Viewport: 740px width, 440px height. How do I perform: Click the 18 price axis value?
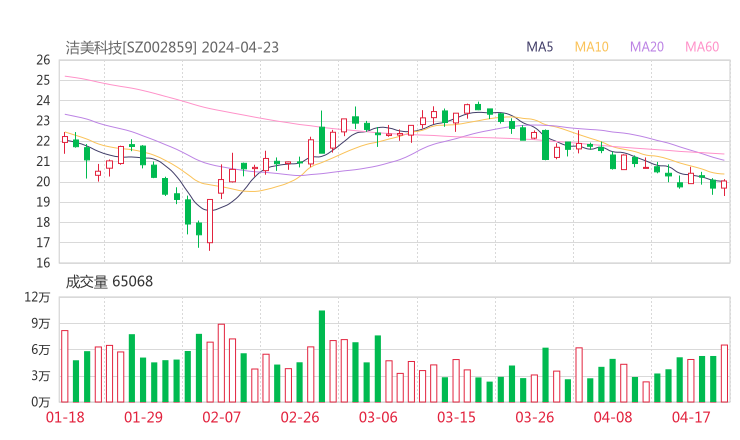click(43, 222)
